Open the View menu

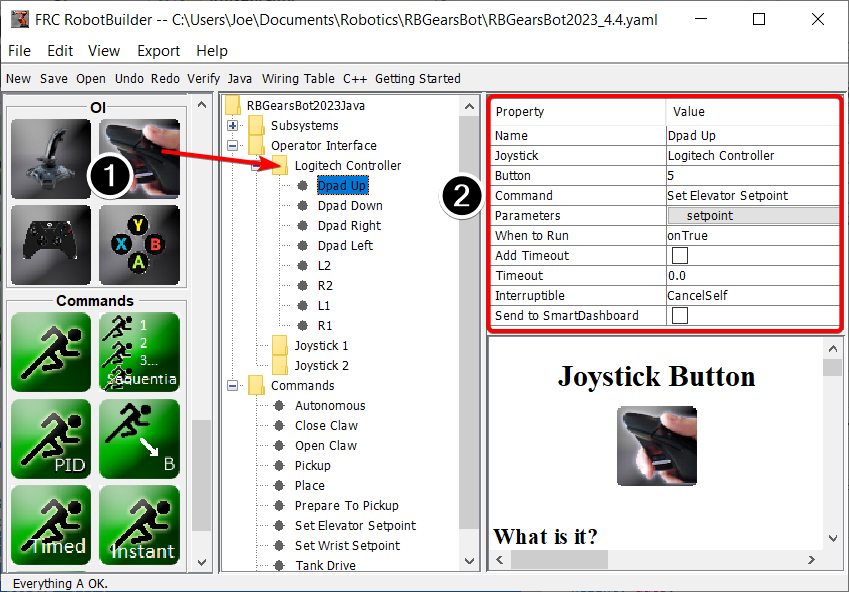104,51
